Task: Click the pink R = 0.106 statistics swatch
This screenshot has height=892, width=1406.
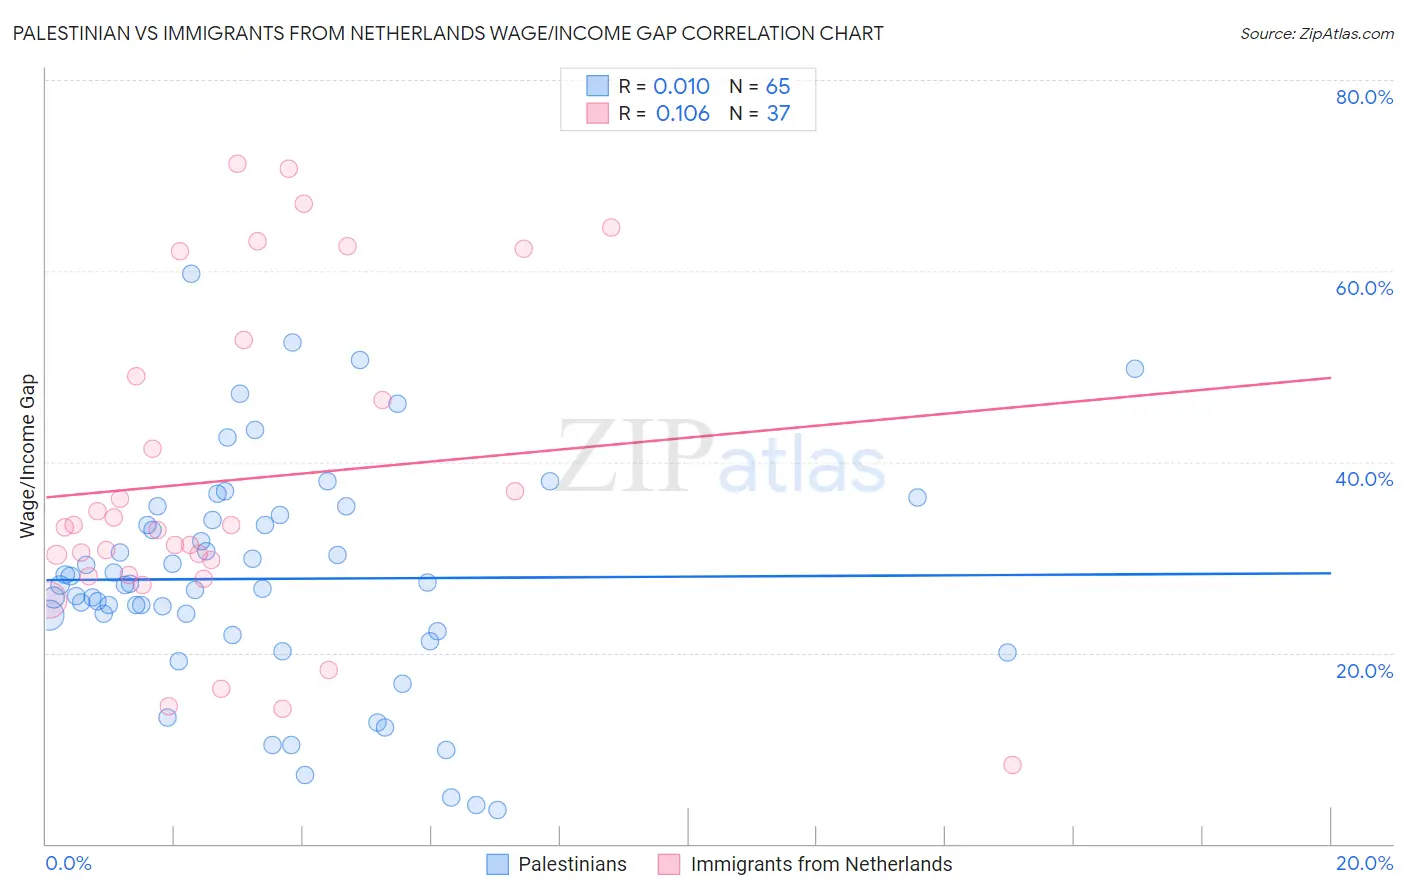Action: point(597,113)
